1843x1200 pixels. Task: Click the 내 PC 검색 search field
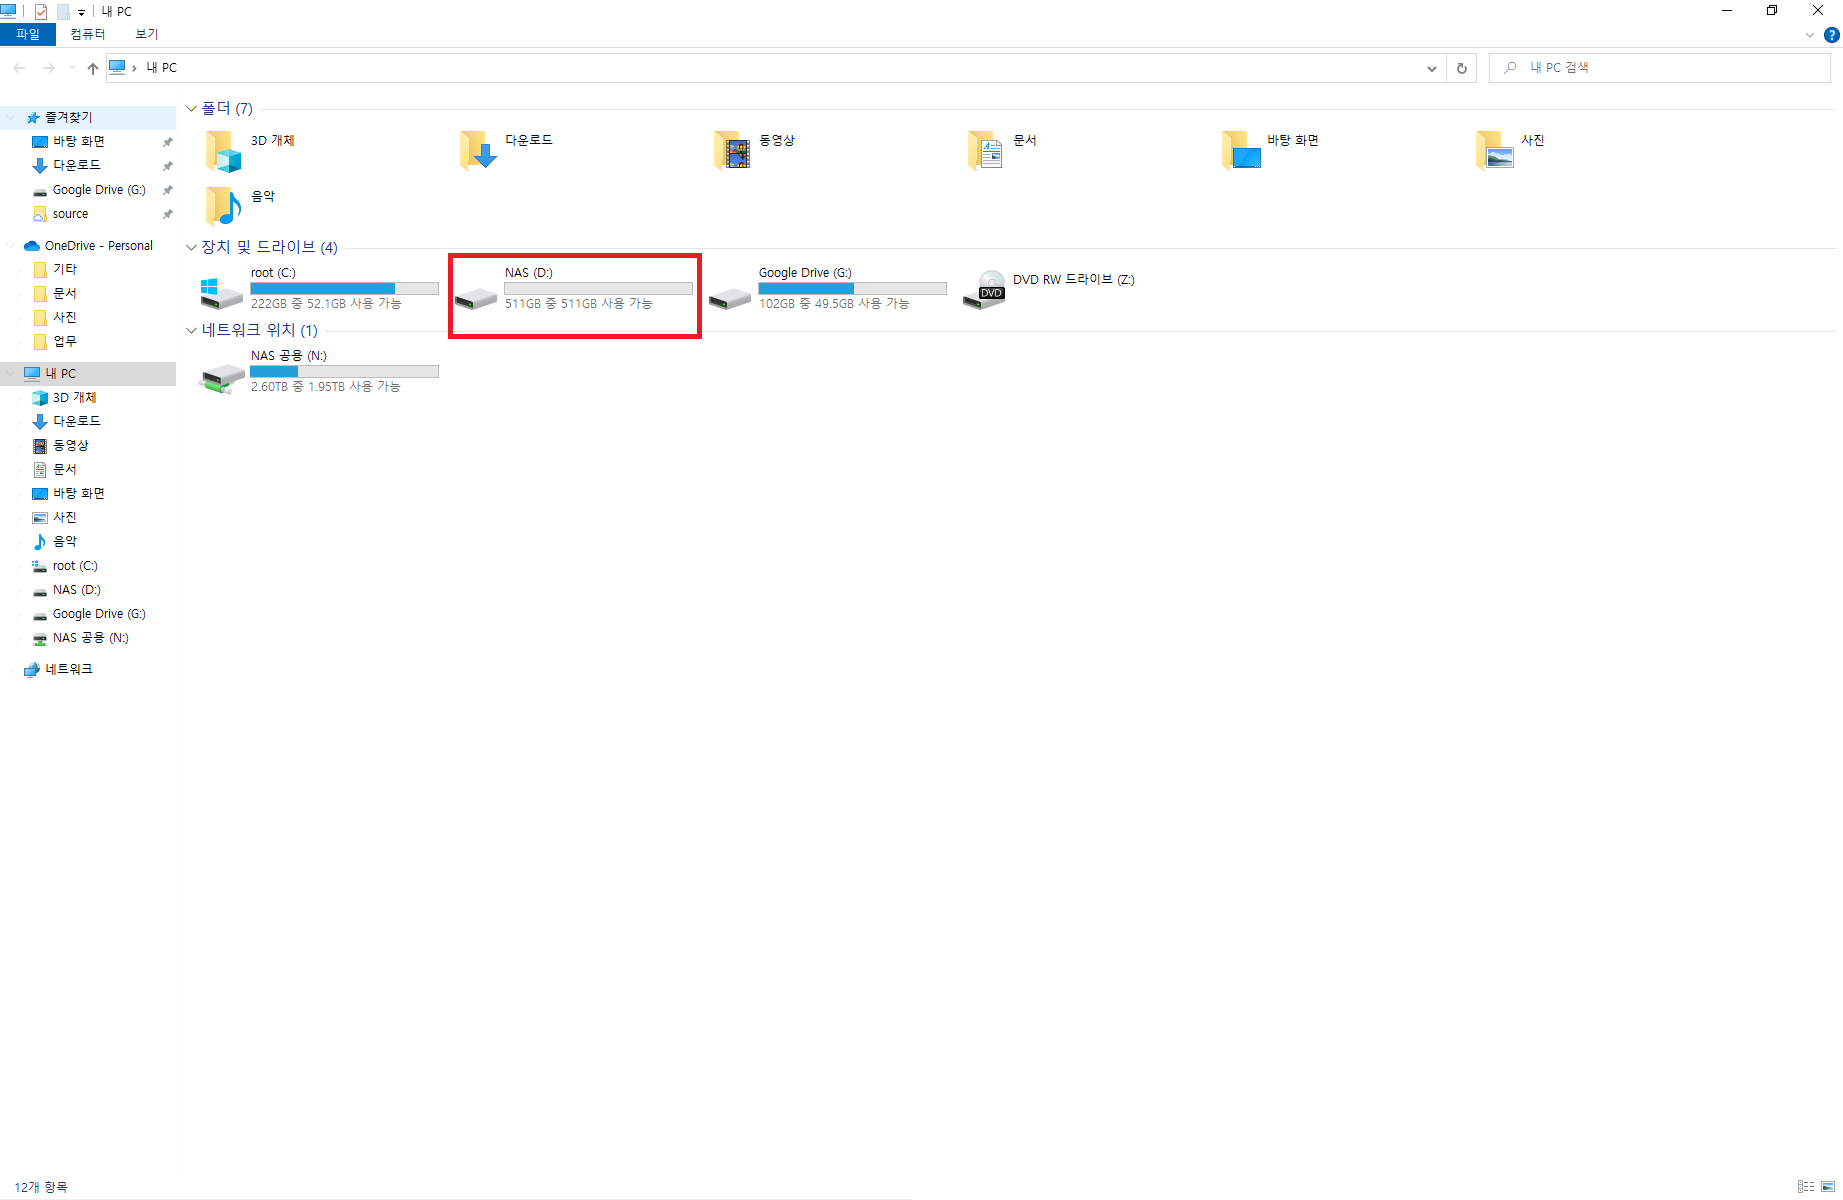(1660, 68)
